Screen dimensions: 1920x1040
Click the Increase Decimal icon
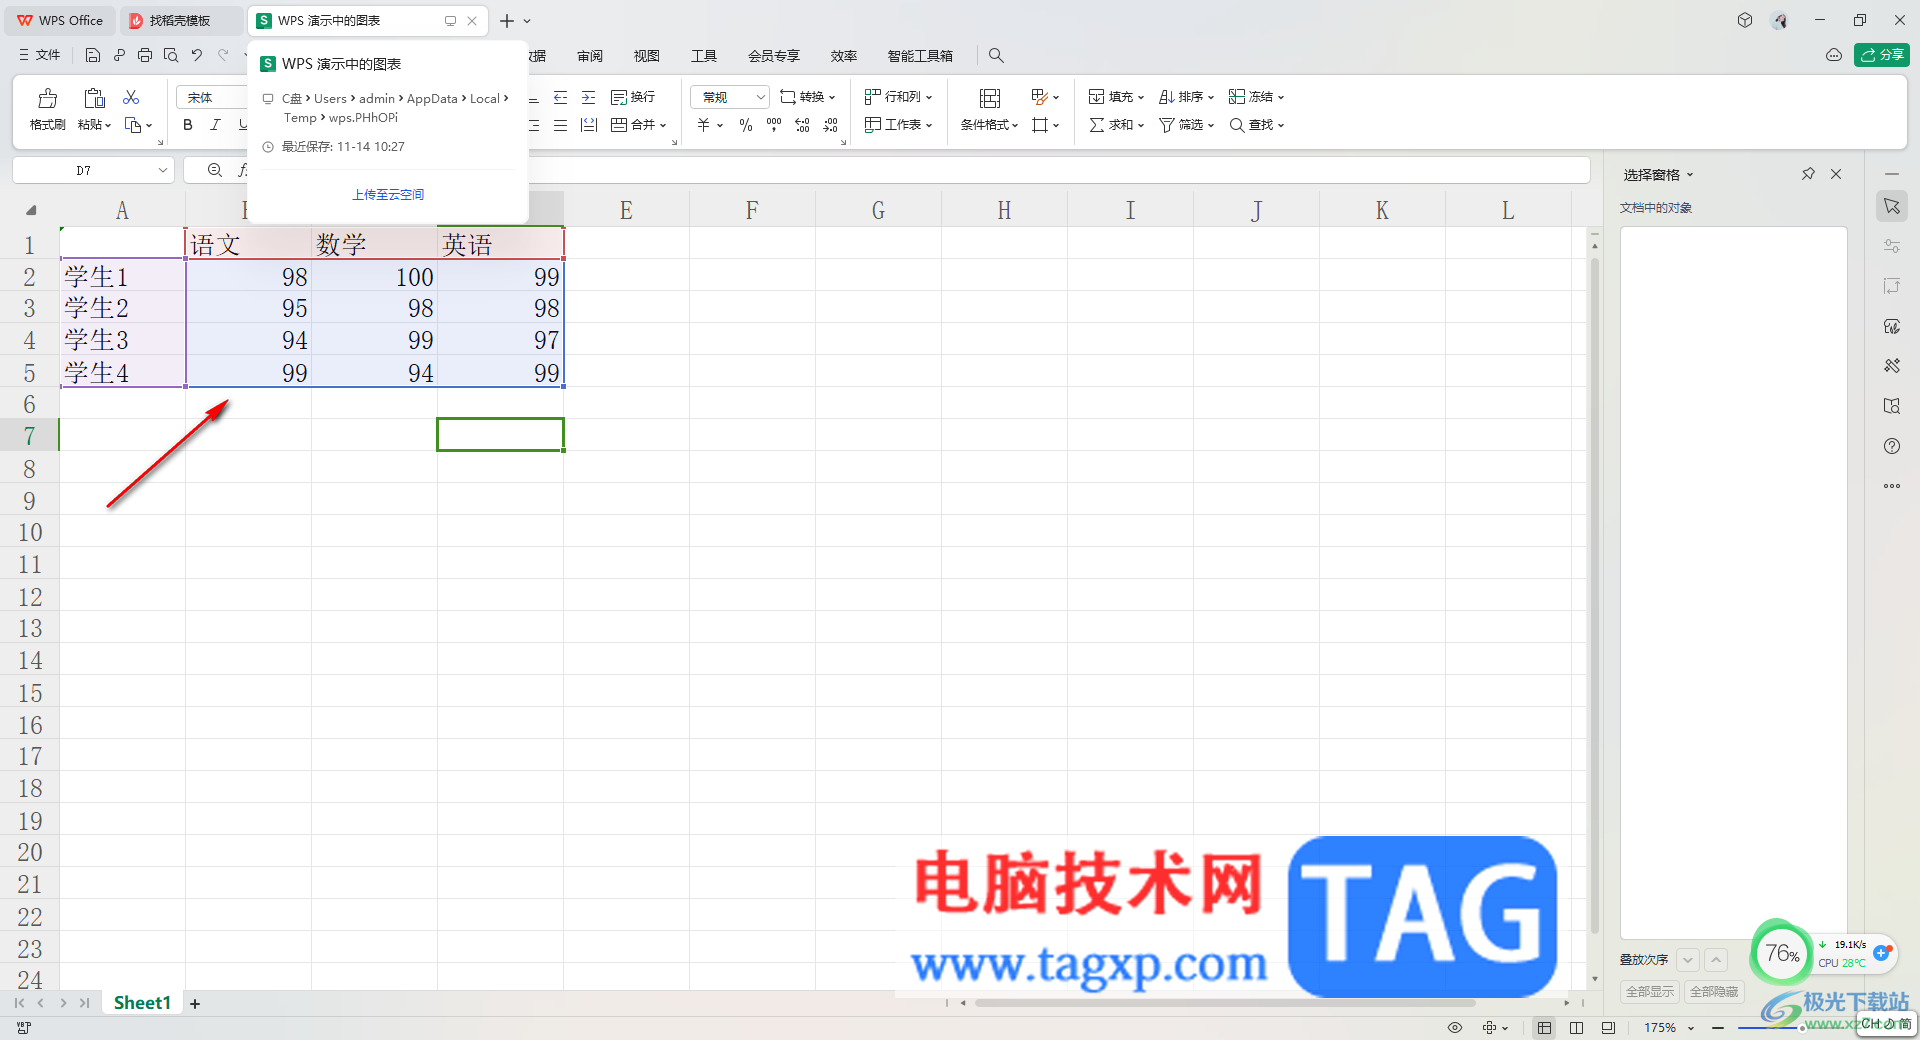[802, 125]
